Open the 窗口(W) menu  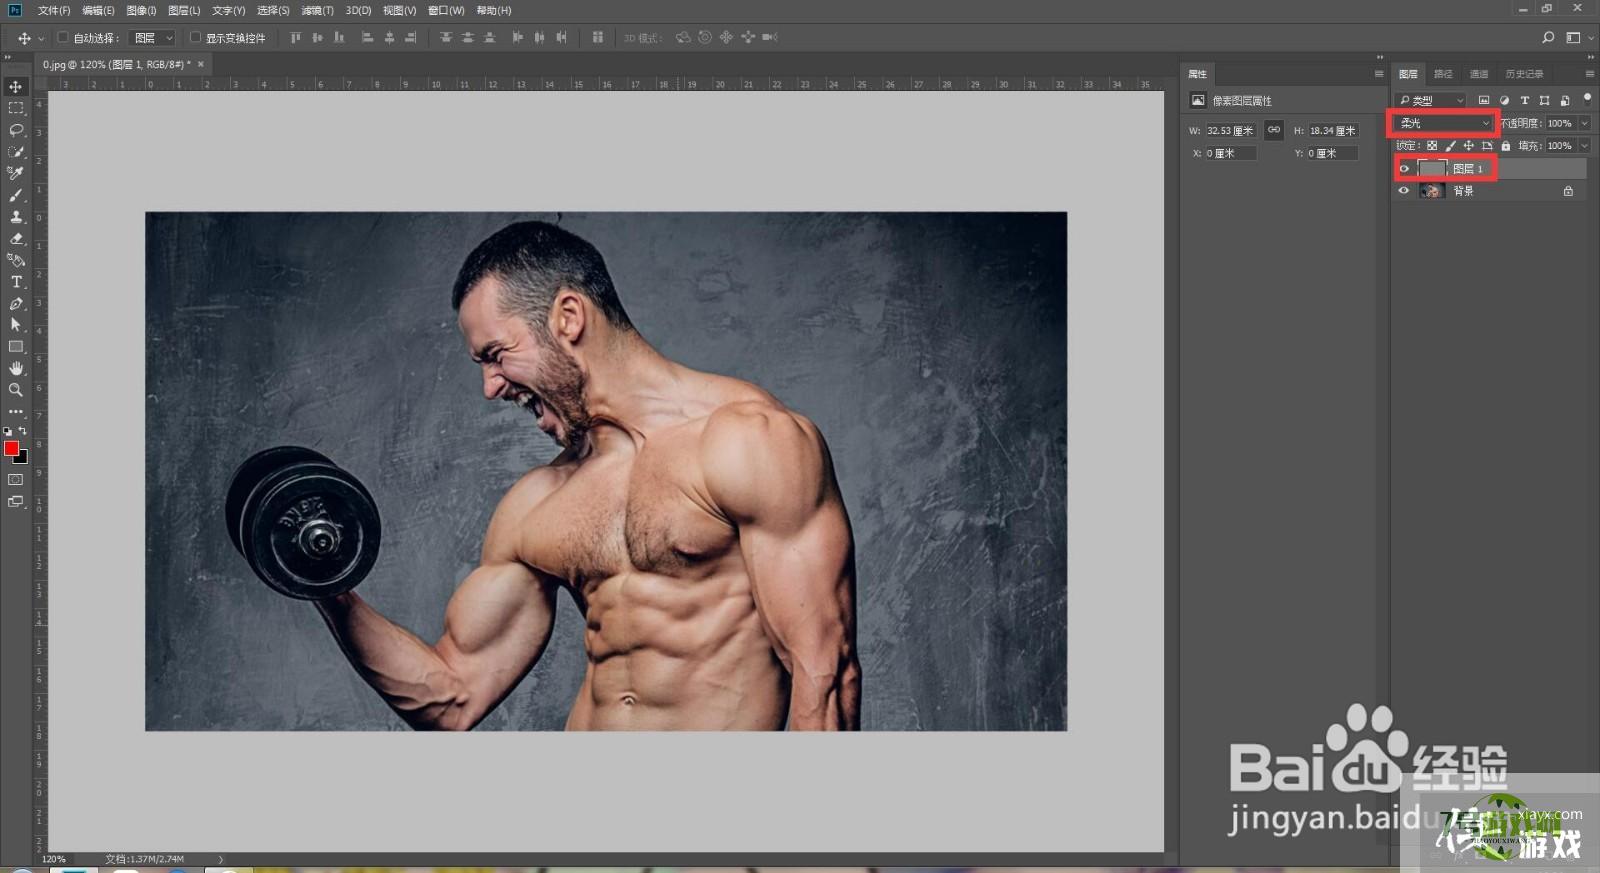(x=446, y=10)
